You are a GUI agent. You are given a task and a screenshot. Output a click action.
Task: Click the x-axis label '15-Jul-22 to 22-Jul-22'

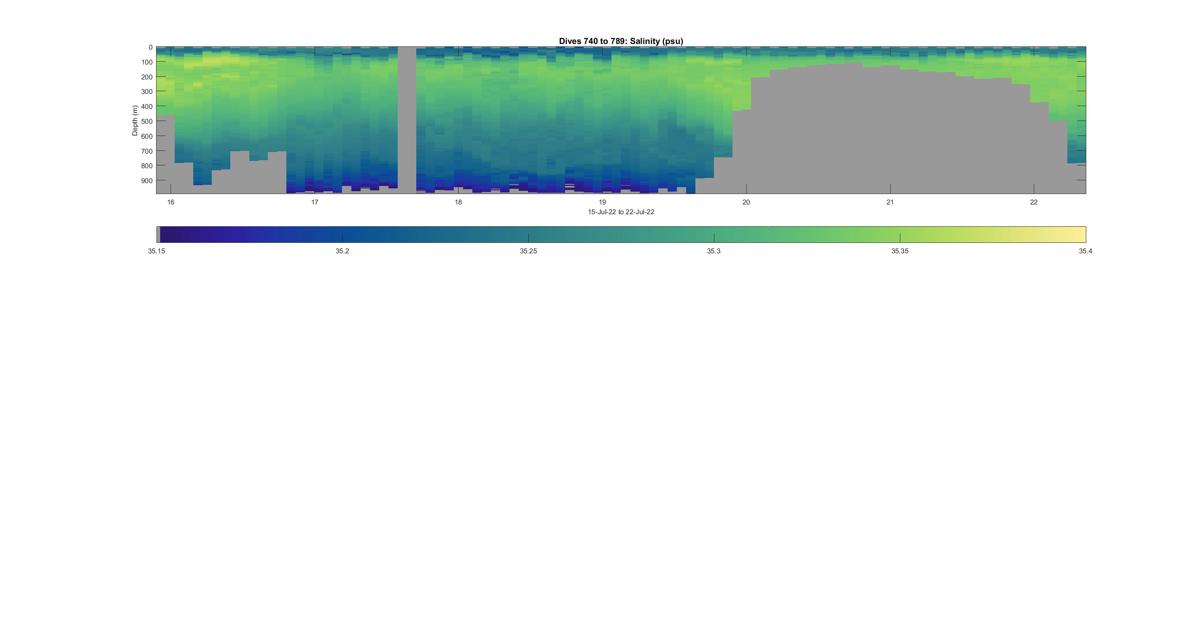[x=621, y=212]
